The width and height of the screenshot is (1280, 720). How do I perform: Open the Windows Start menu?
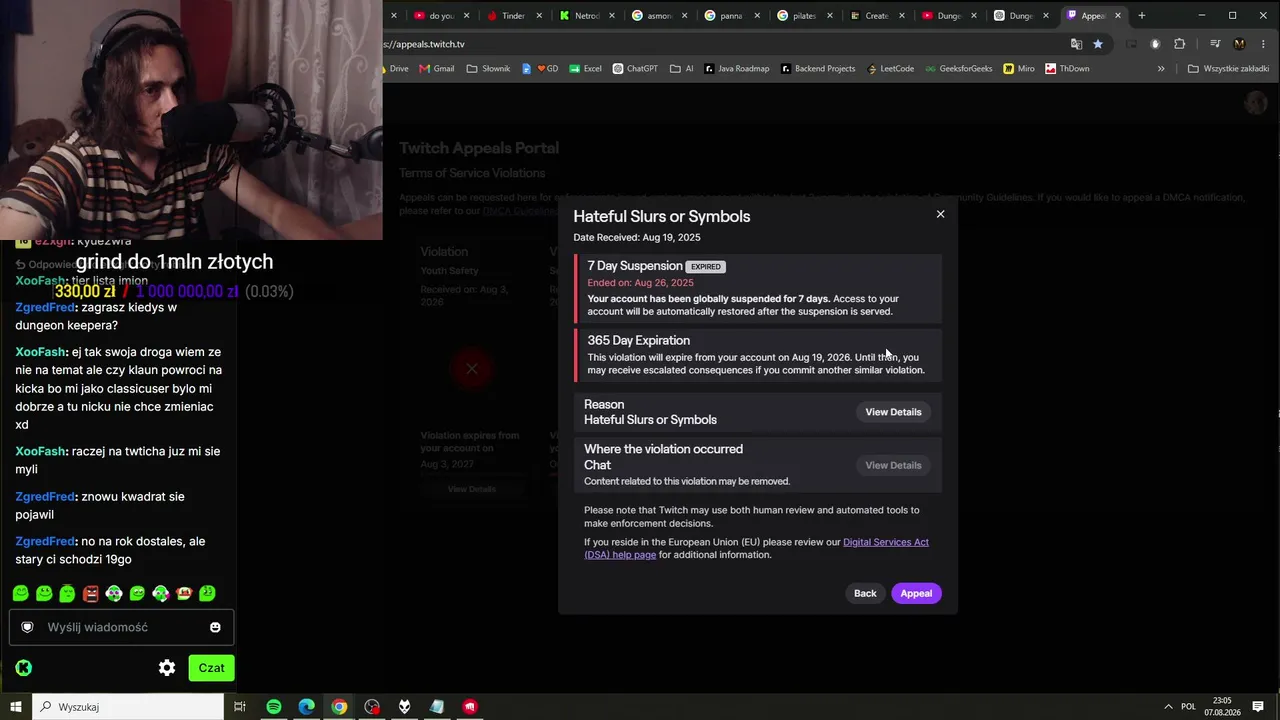point(15,707)
